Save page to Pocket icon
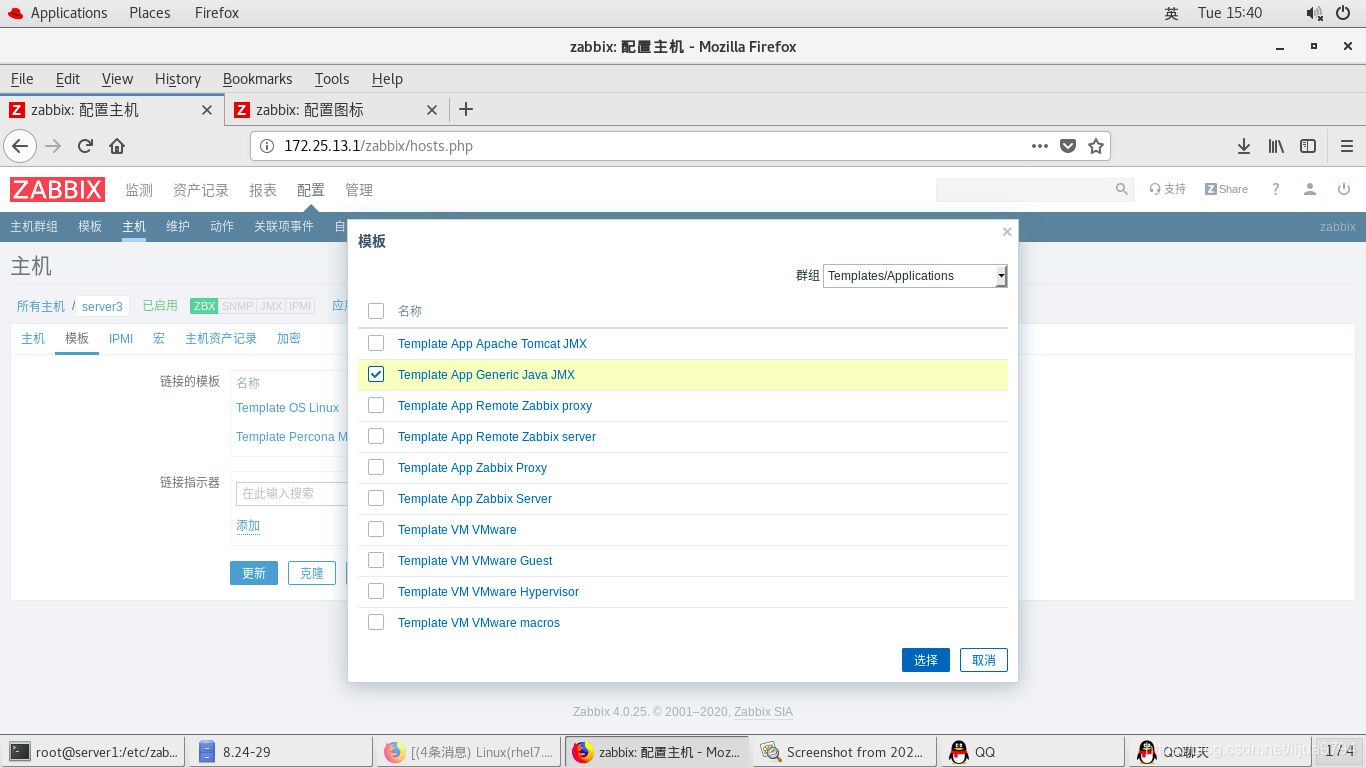 click(1068, 146)
